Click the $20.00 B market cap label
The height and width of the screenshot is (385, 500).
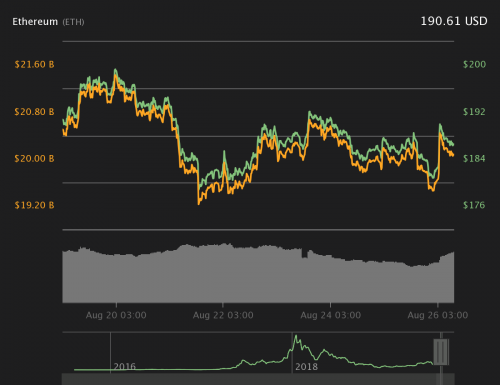click(x=34, y=158)
